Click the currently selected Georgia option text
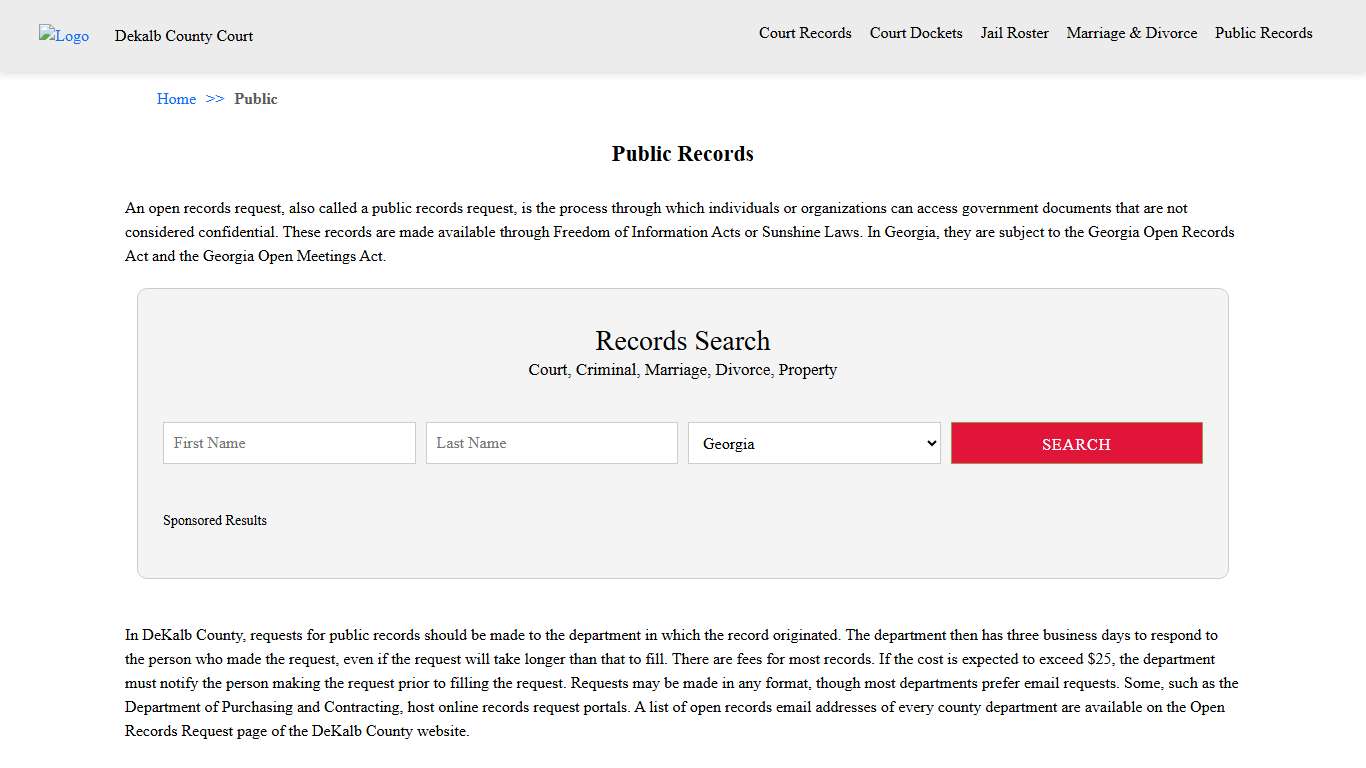 coord(729,443)
